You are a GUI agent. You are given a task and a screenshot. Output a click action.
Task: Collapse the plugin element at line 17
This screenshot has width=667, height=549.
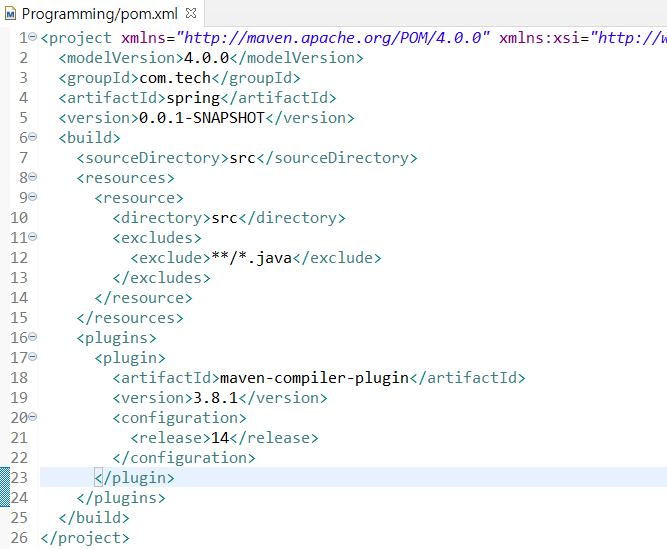(x=33, y=357)
